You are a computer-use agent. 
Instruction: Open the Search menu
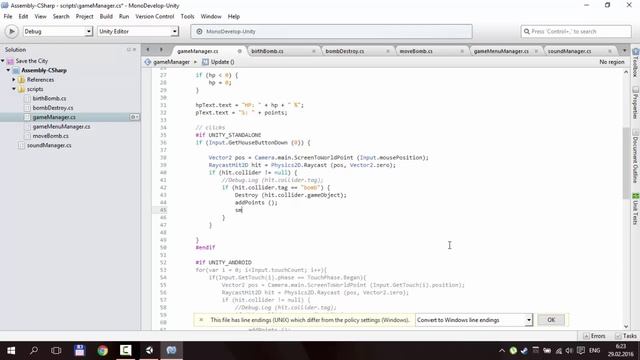click(61, 16)
